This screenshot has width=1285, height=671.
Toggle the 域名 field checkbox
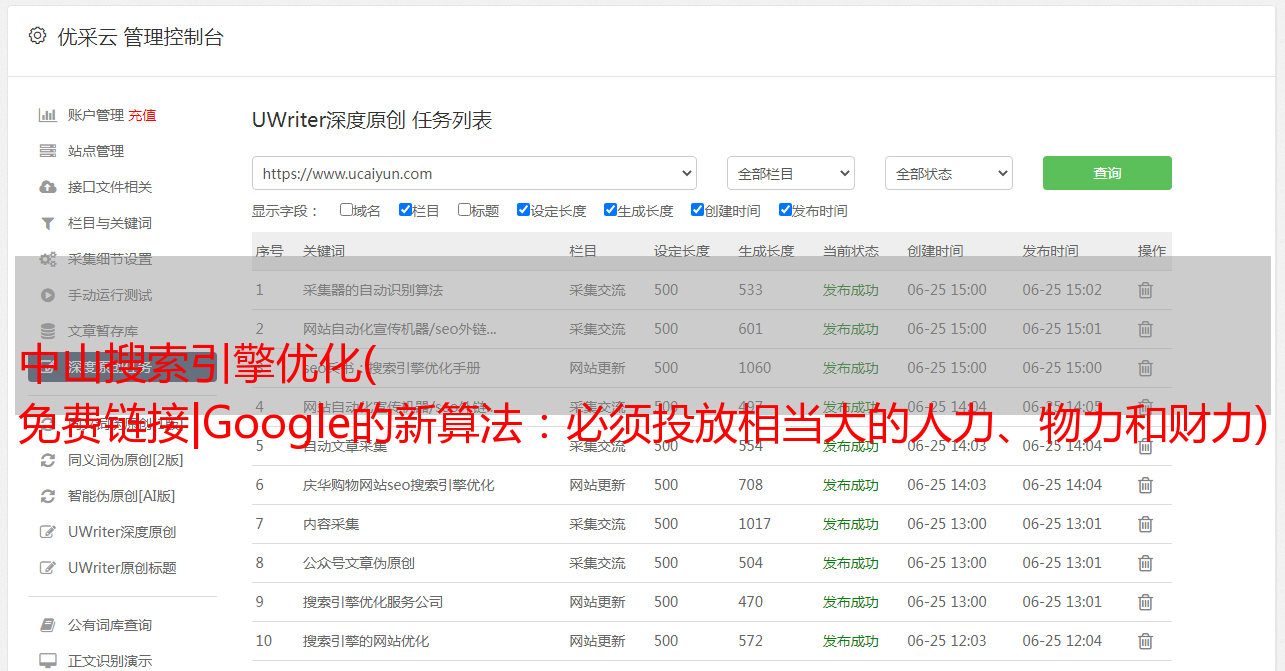(346, 210)
